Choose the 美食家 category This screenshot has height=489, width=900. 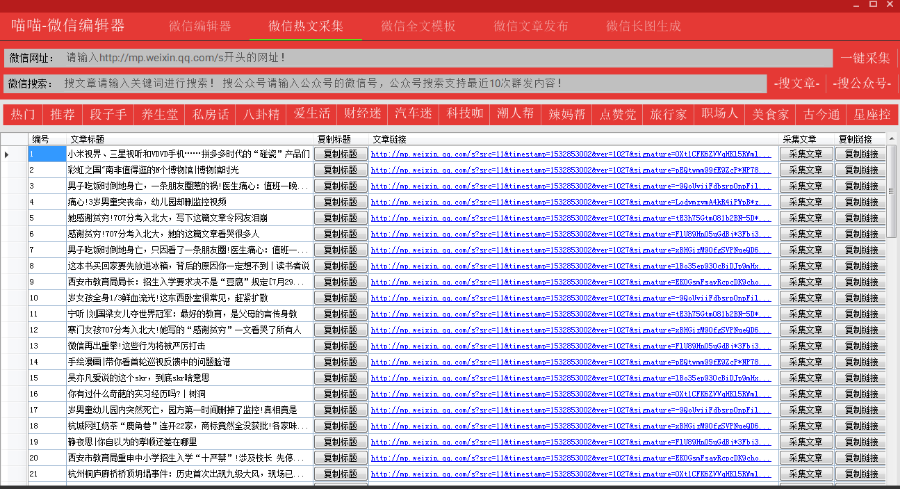(x=770, y=114)
